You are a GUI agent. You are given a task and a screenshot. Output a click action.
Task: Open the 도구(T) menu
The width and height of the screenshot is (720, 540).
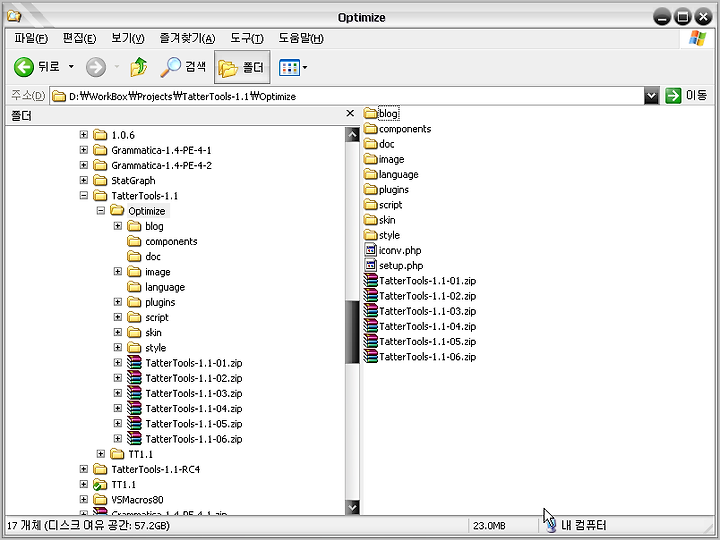tap(247, 38)
